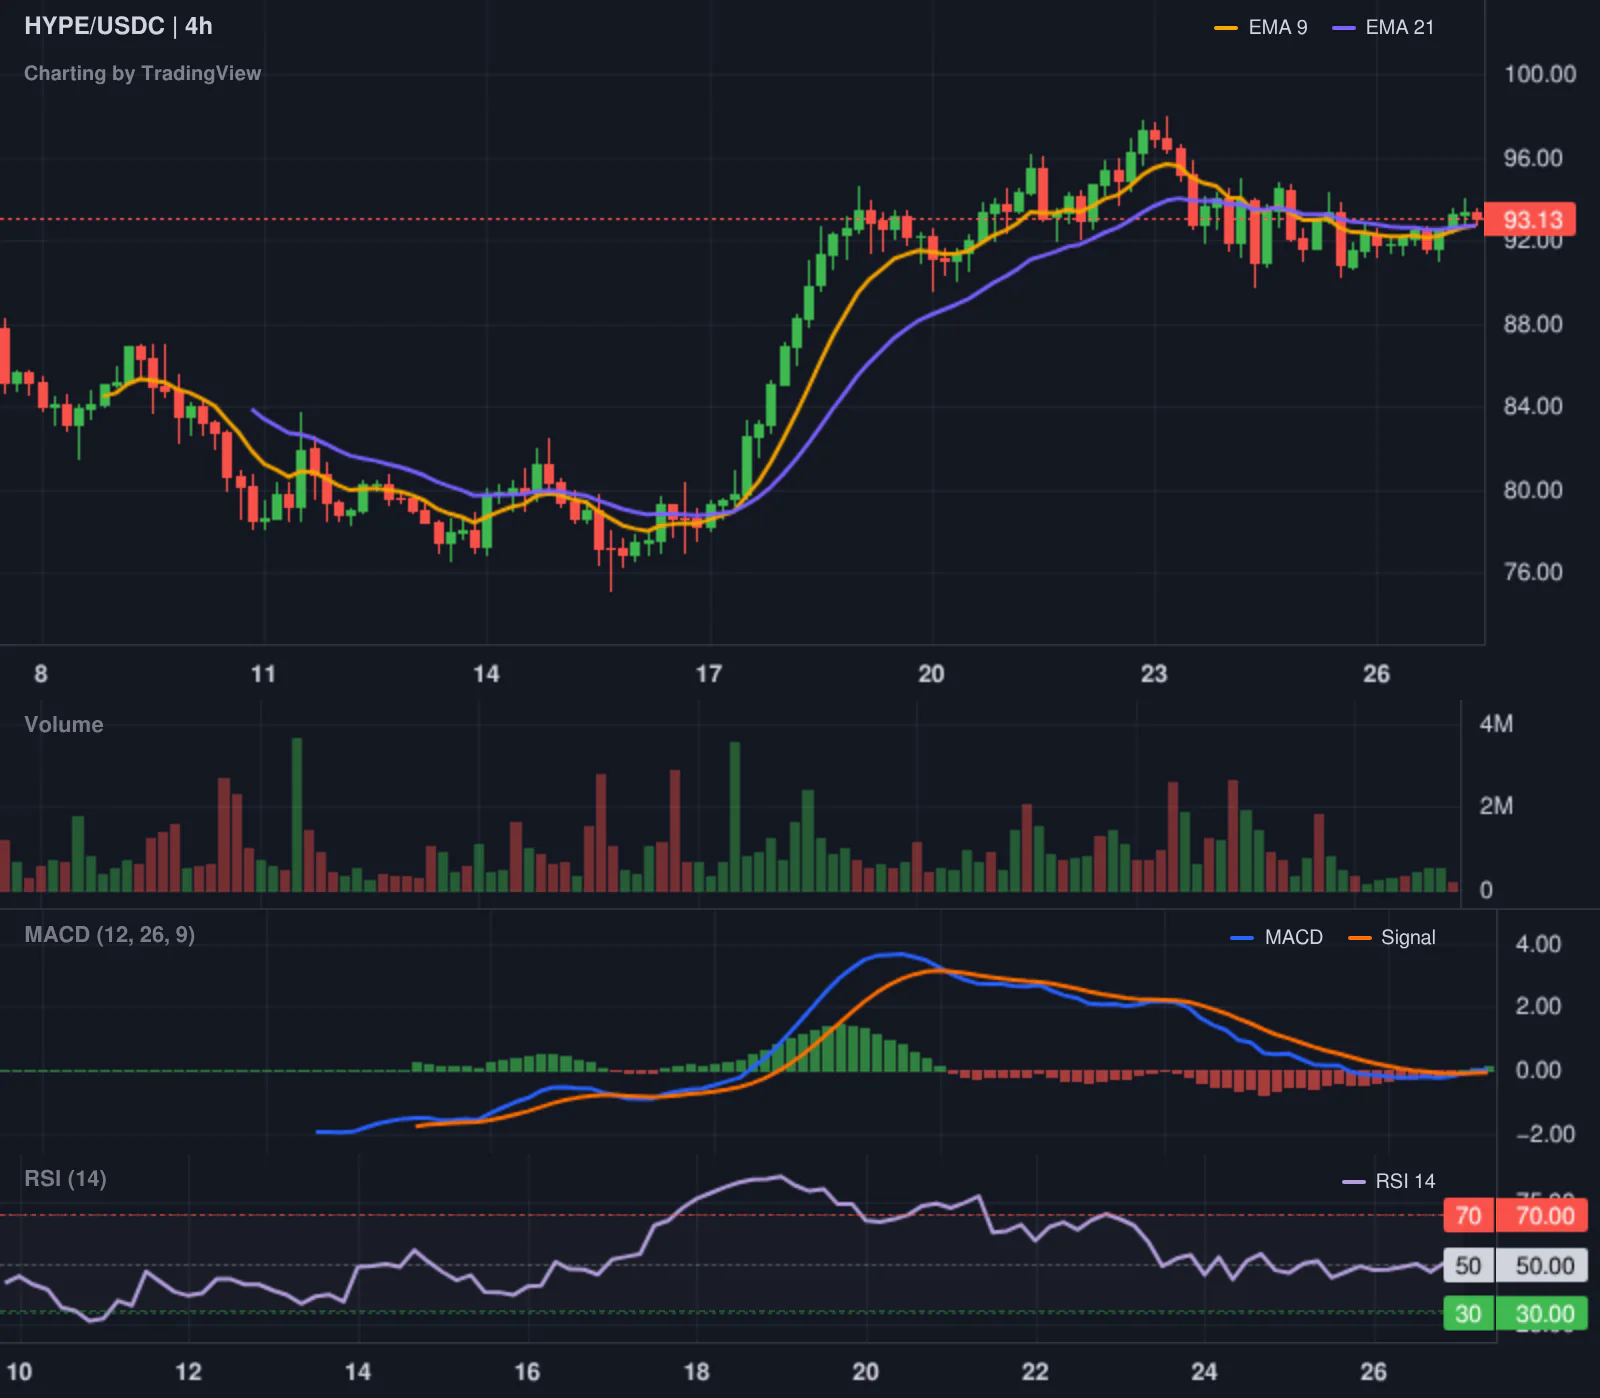Select the EMA 9 legend entry
Viewport: 1600px width, 1398px height.
(x=1261, y=28)
